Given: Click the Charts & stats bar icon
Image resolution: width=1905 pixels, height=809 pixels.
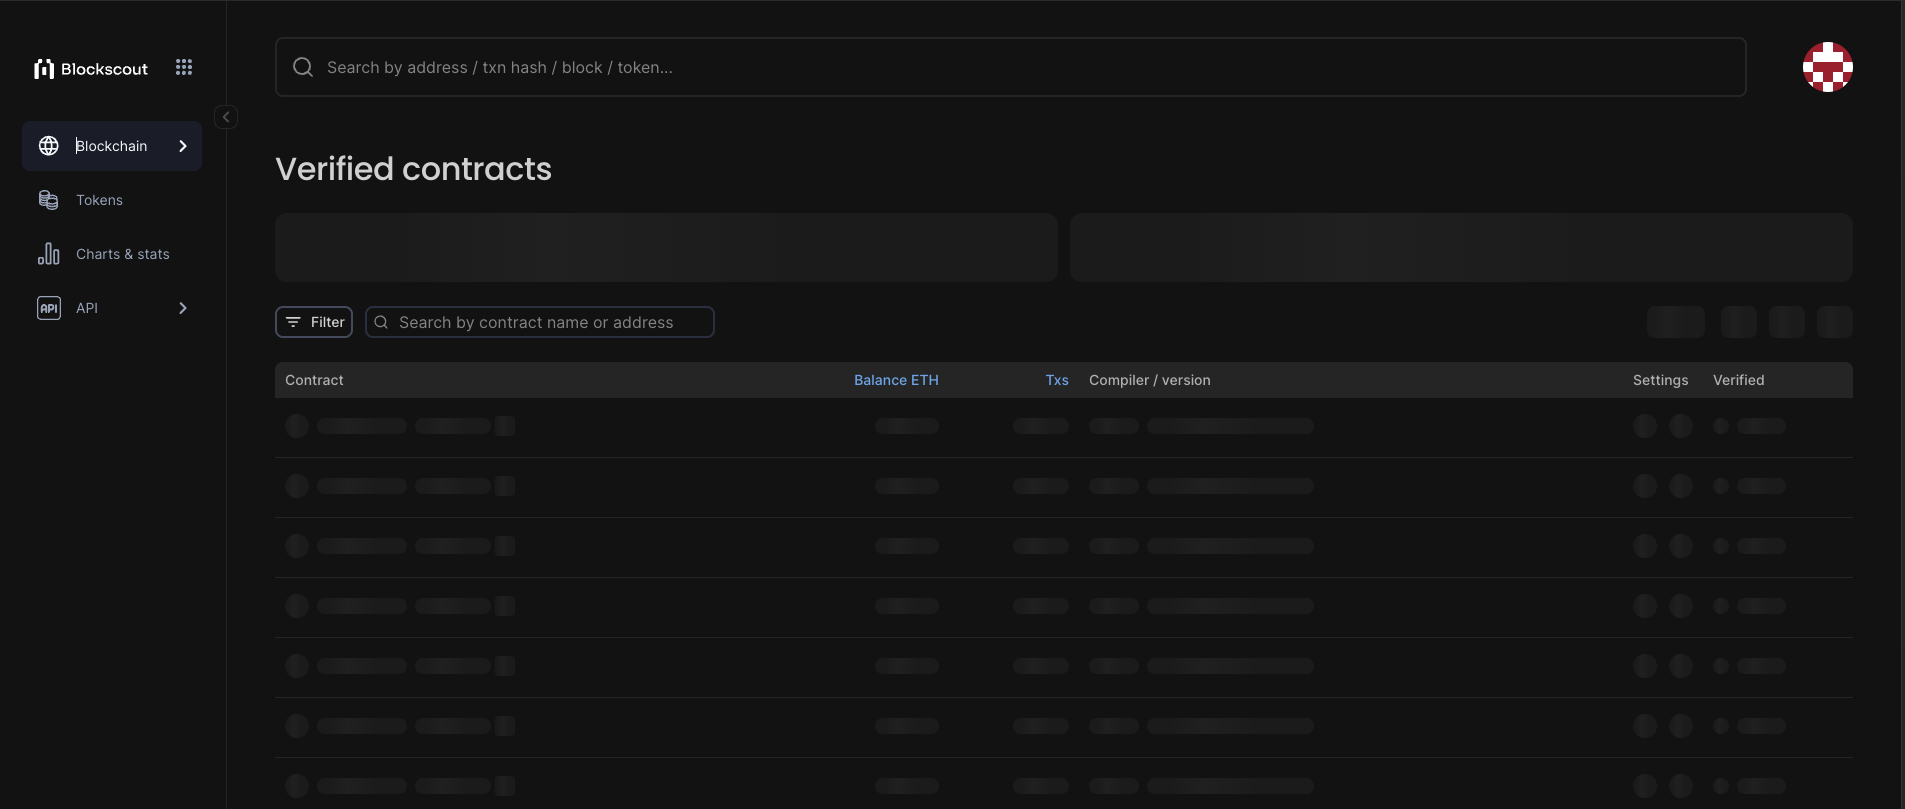Looking at the screenshot, I should click(x=49, y=254).
